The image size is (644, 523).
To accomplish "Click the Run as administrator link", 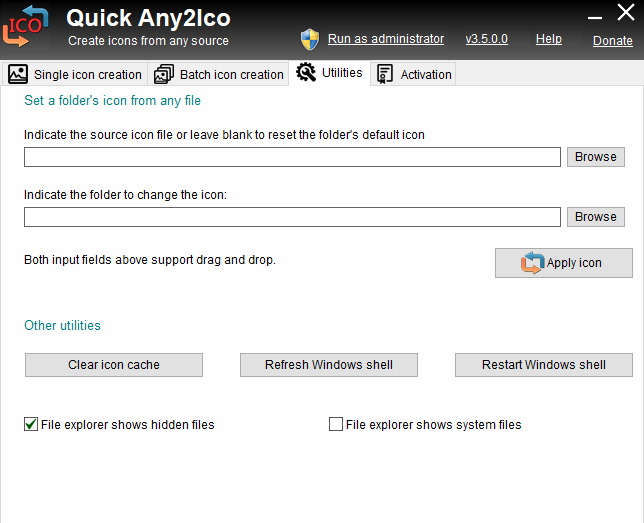I will pyautogui.click(x=386, y=39).
